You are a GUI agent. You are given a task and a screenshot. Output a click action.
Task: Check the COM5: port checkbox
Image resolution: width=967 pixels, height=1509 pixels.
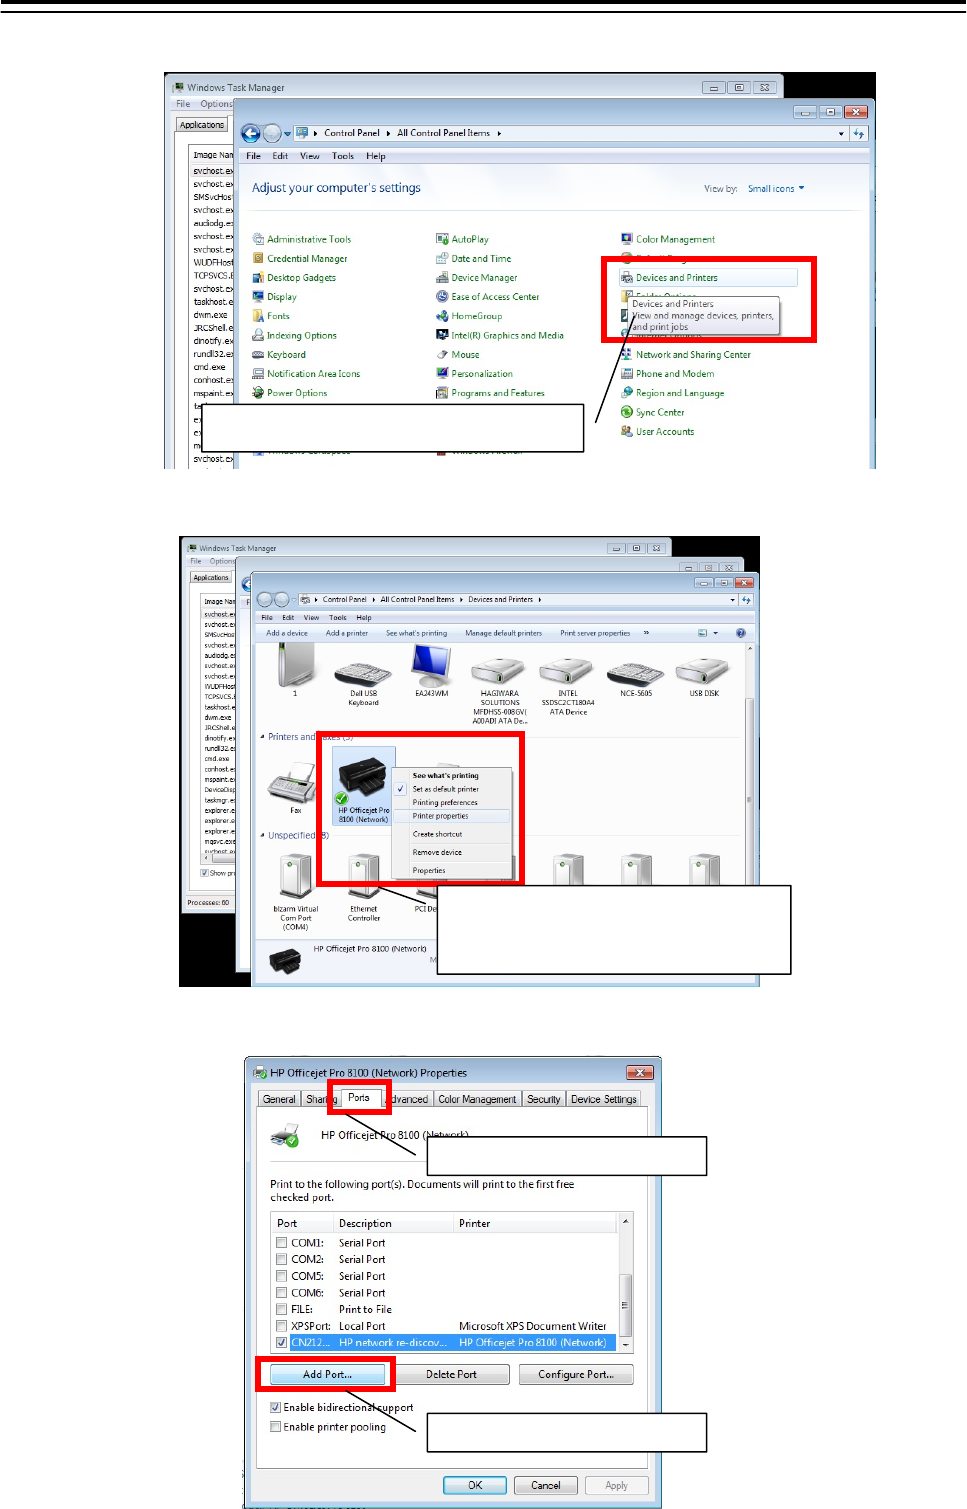click(281, 1276)
